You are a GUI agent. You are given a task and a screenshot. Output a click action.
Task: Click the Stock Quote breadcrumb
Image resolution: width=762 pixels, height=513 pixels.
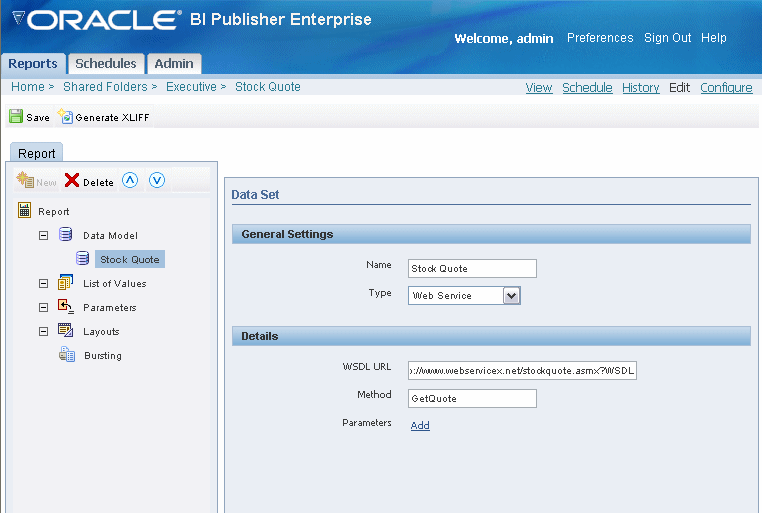tap(268, 86)
